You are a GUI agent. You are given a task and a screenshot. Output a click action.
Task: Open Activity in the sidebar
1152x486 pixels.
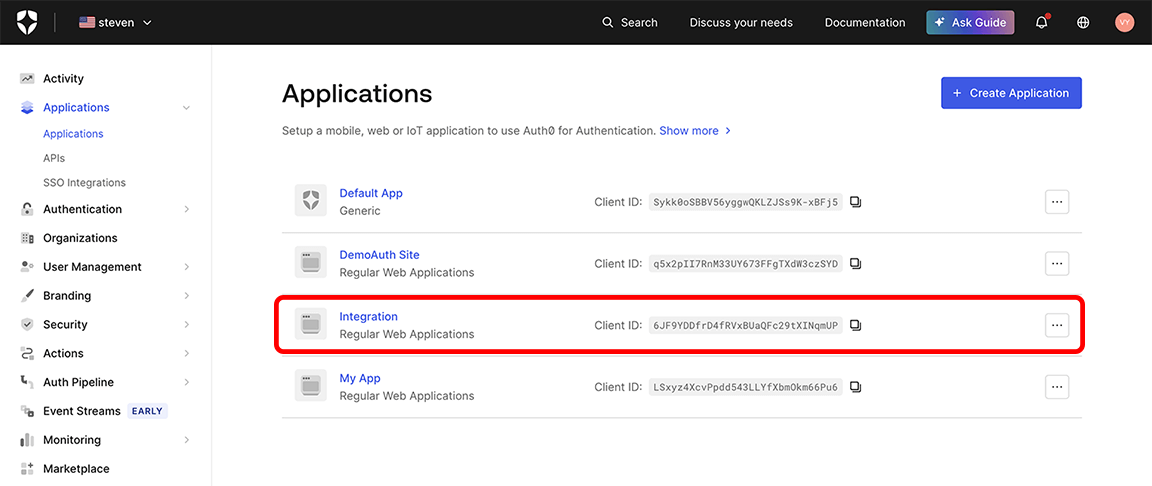click(63, 79)
